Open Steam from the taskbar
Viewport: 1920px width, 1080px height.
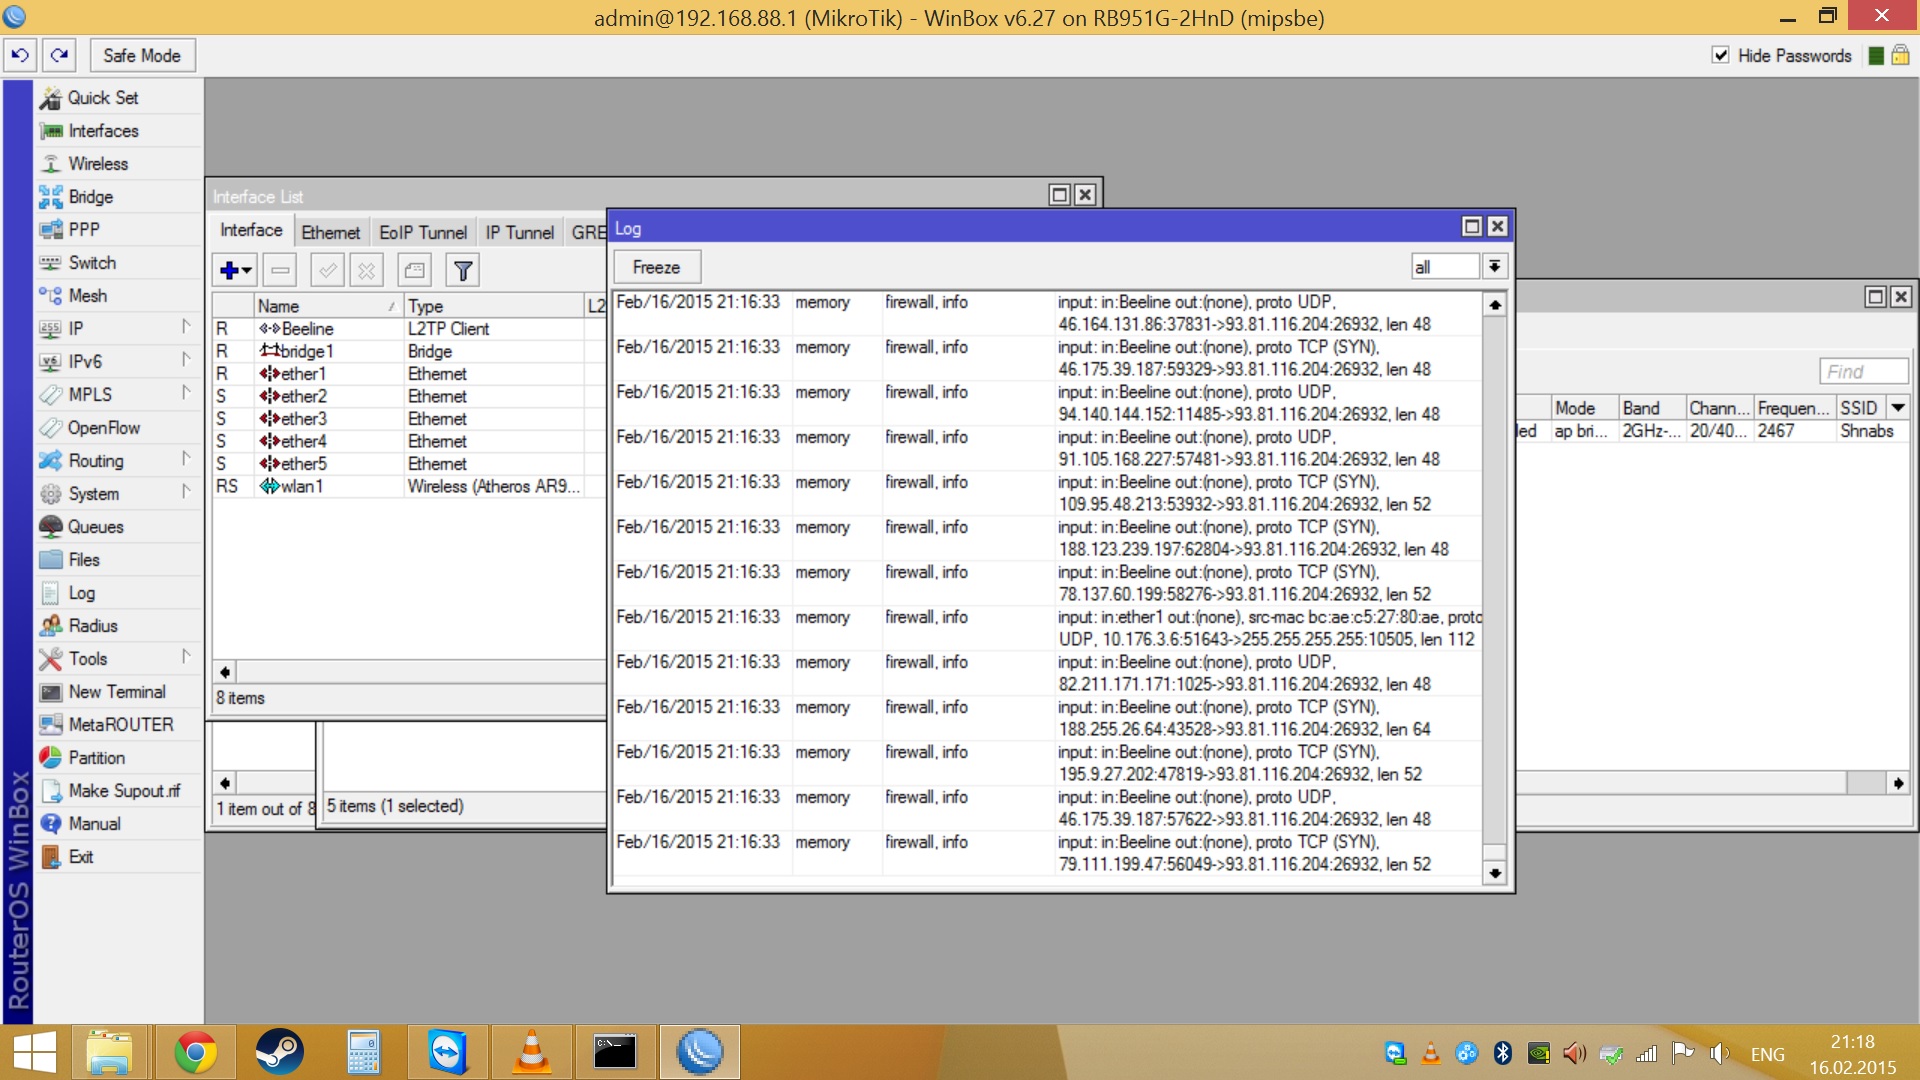click(x=279, y=1053)
